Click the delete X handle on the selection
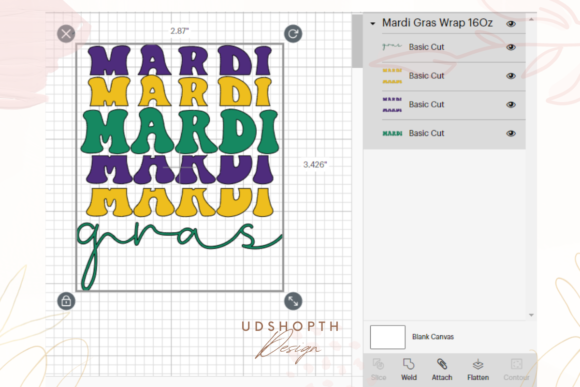 pyautogui.click(x=66, y=34)
